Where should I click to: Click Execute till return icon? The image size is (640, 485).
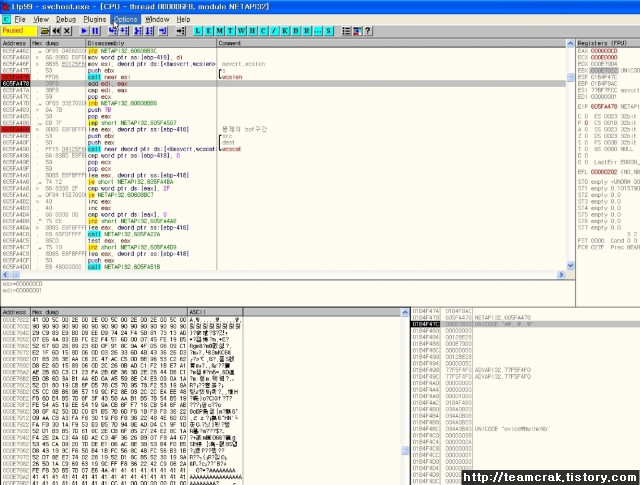[163, 31]
